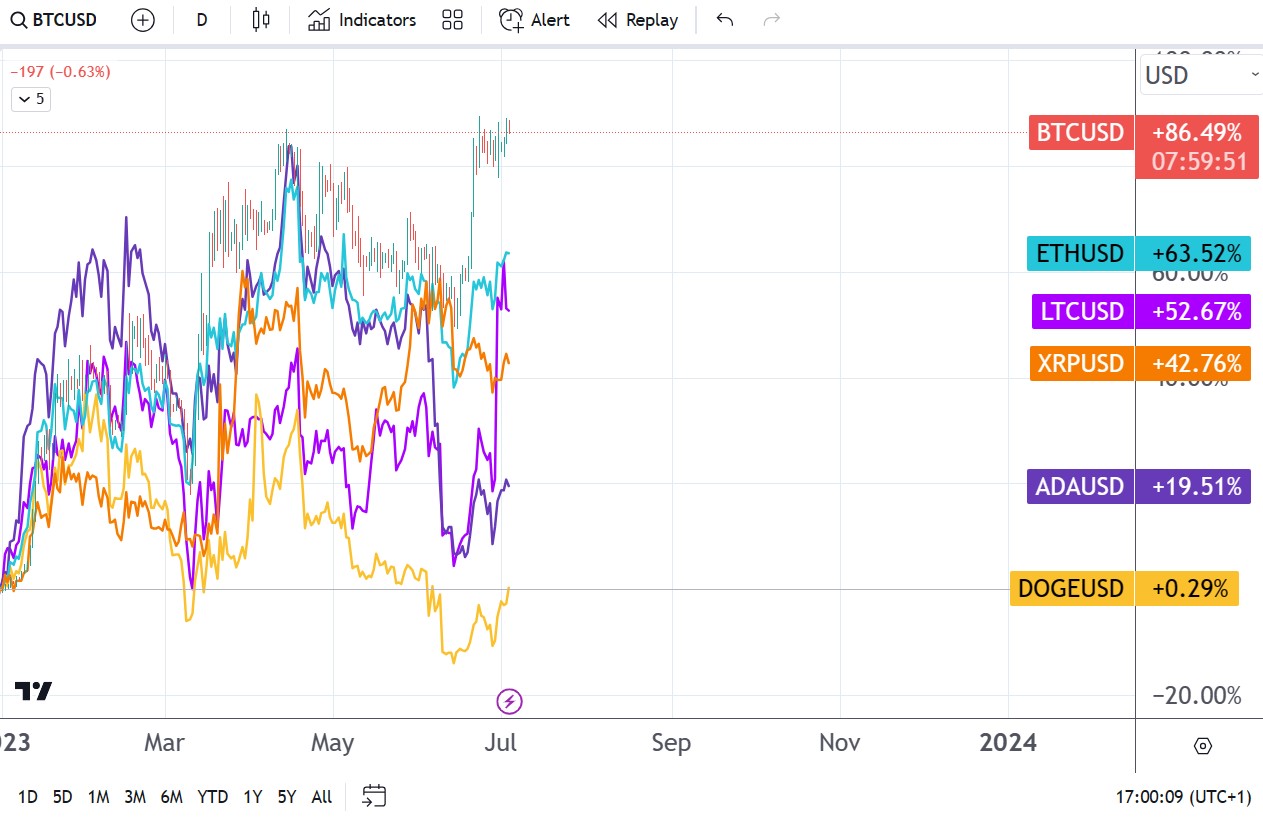Set the range to YTD

(212, 797)
